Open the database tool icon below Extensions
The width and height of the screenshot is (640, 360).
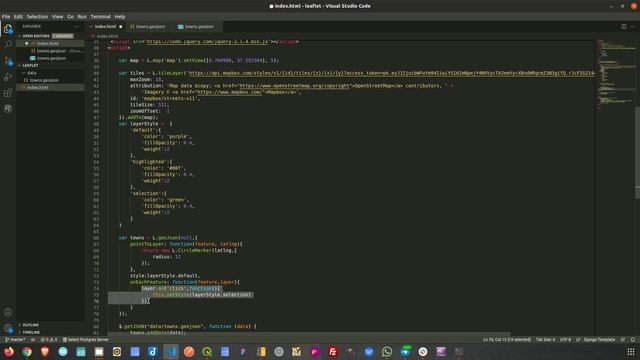pyautogui.click(x=8, y=109)
